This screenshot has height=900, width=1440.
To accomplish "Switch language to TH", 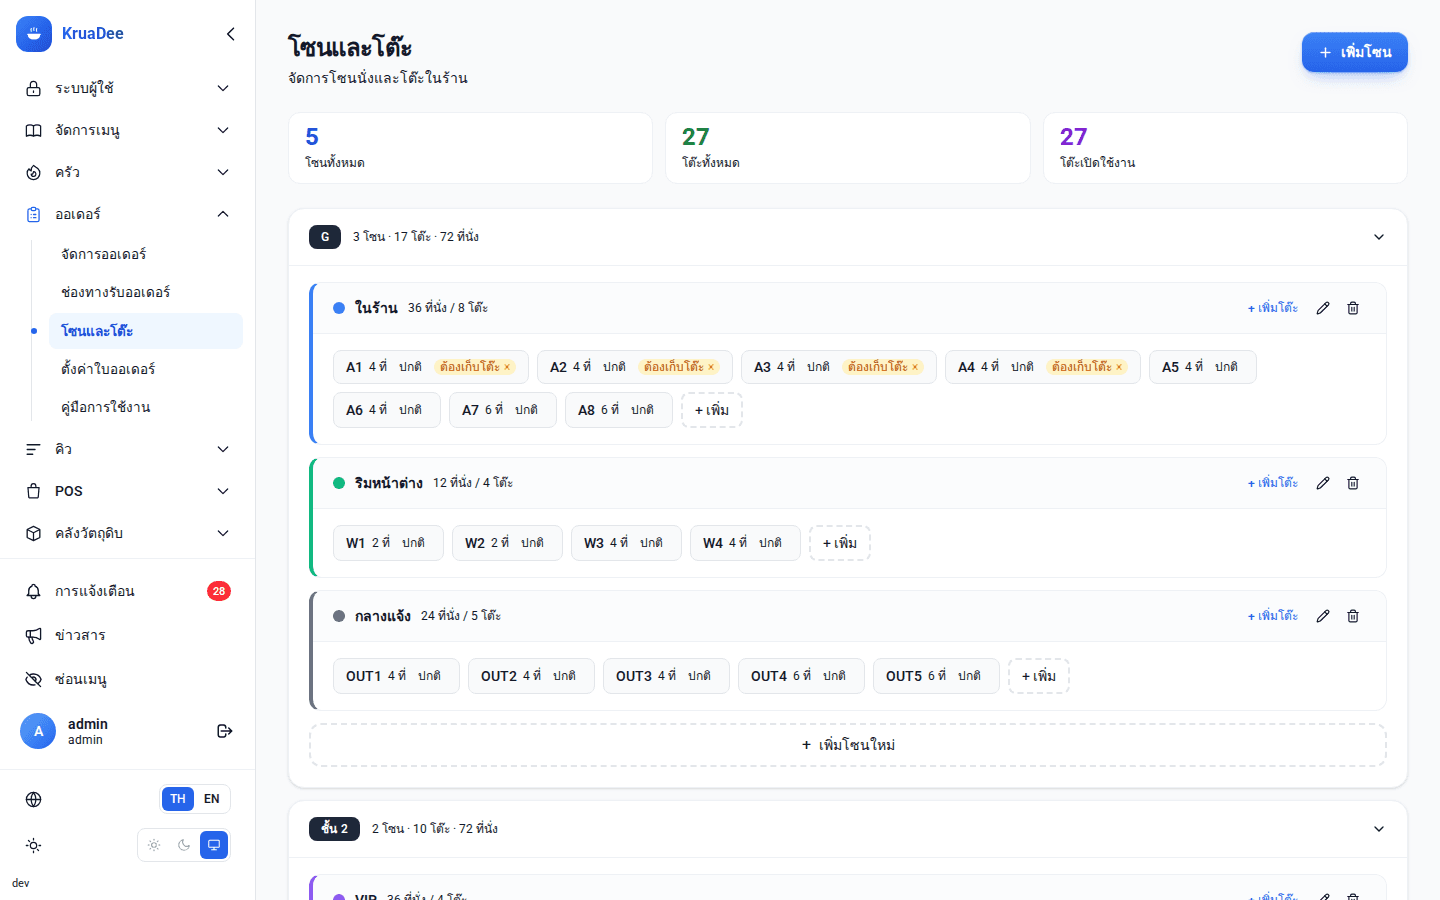I will 178,799.
